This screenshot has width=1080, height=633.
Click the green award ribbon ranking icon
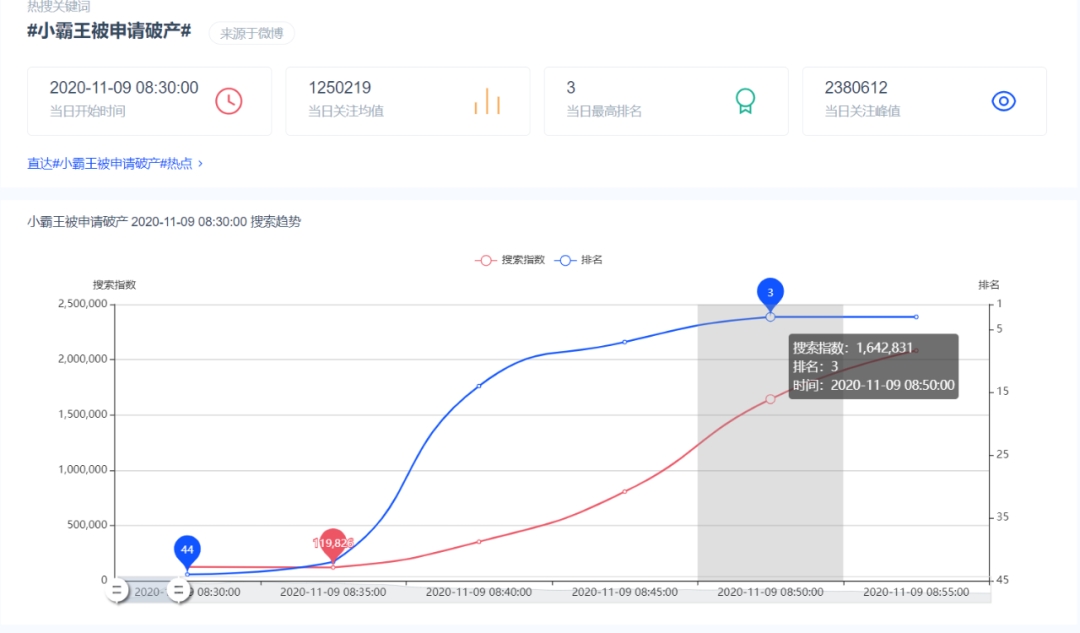pyautogui.click(x=745, y=100)
